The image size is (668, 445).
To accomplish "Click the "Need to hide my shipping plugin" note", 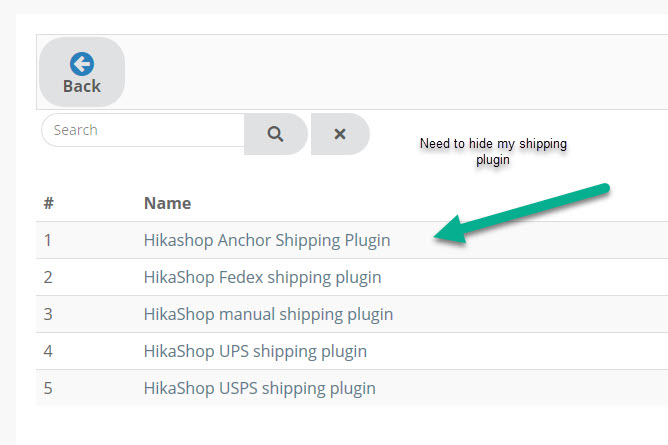I will 493,151.
